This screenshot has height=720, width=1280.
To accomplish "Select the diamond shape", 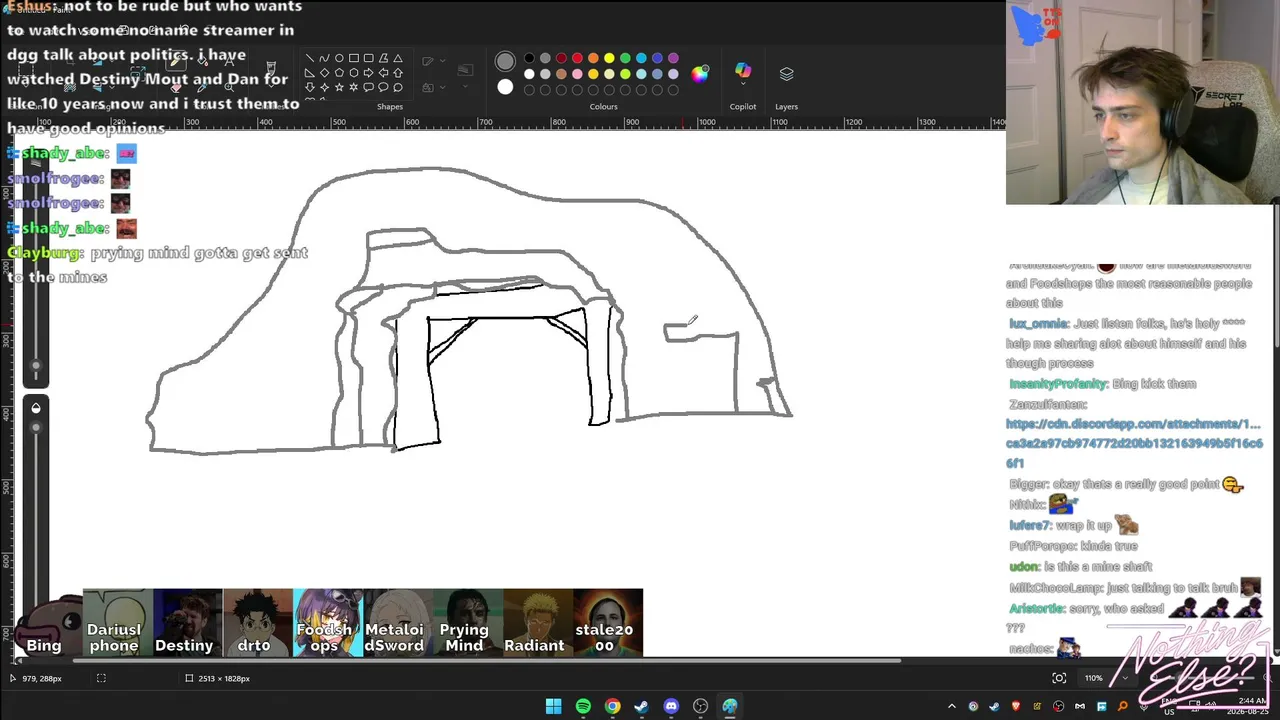I will [324, 73].
